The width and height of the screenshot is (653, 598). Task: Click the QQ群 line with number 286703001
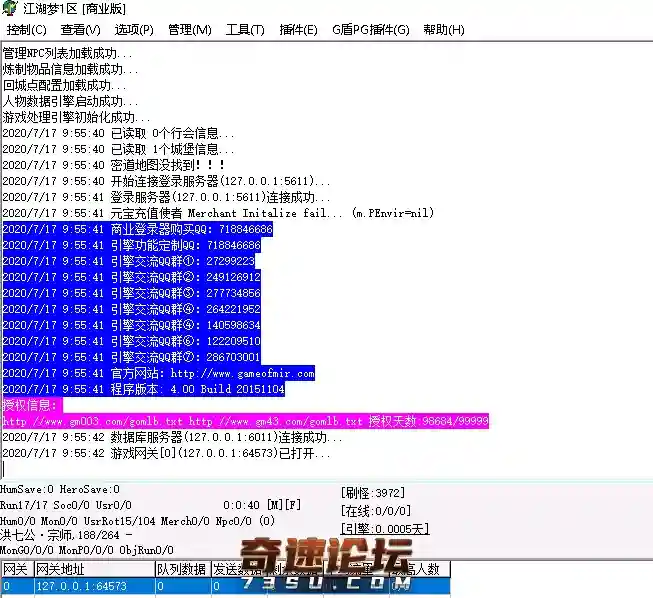pyautogui.click(x=132, y=357)
